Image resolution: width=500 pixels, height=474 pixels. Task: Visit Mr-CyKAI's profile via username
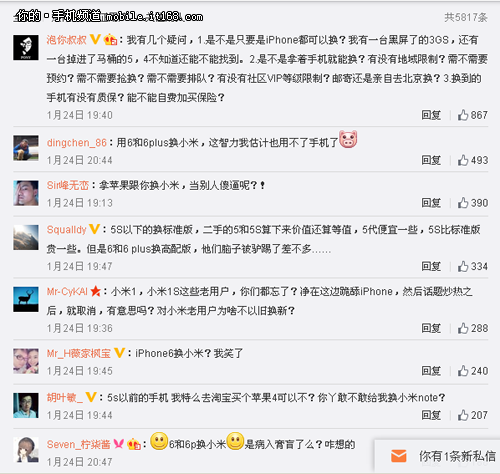(67, 292)
